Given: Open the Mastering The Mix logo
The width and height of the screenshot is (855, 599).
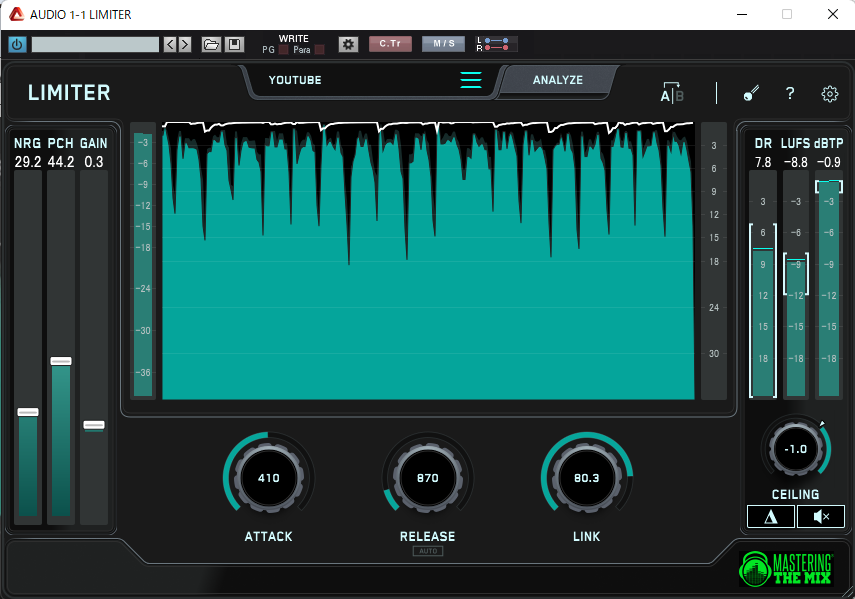Looking at the screenshot, I should [786, 569].
